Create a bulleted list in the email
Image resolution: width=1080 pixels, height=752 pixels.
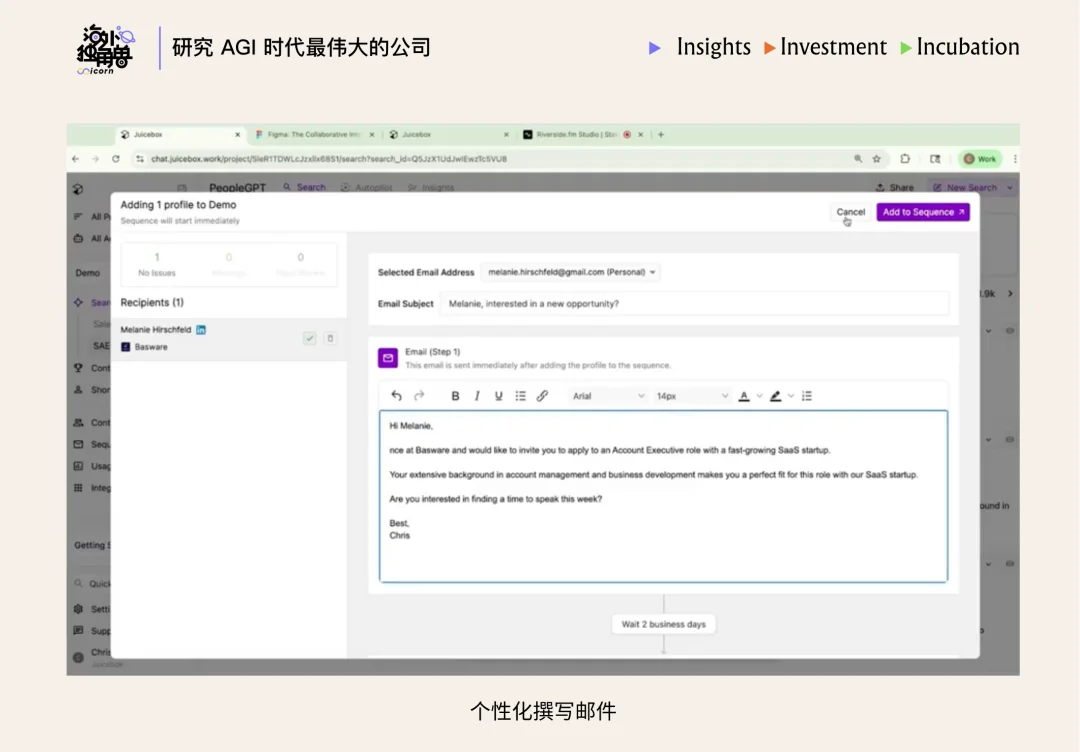point(519,395)
